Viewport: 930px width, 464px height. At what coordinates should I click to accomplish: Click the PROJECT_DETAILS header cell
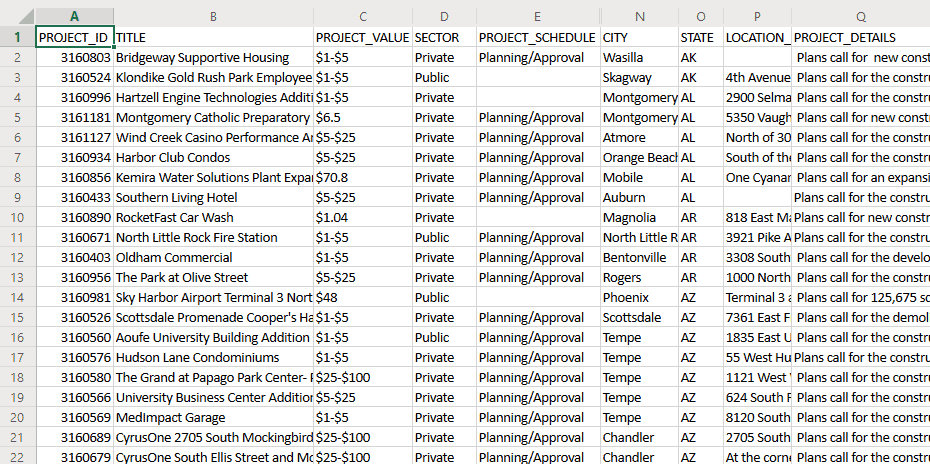(861, 37)
